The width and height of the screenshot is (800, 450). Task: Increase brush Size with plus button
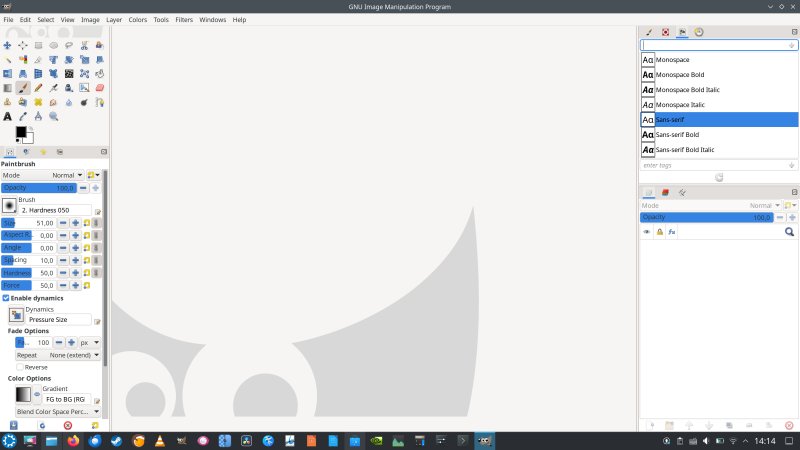(x=76, y=223)
